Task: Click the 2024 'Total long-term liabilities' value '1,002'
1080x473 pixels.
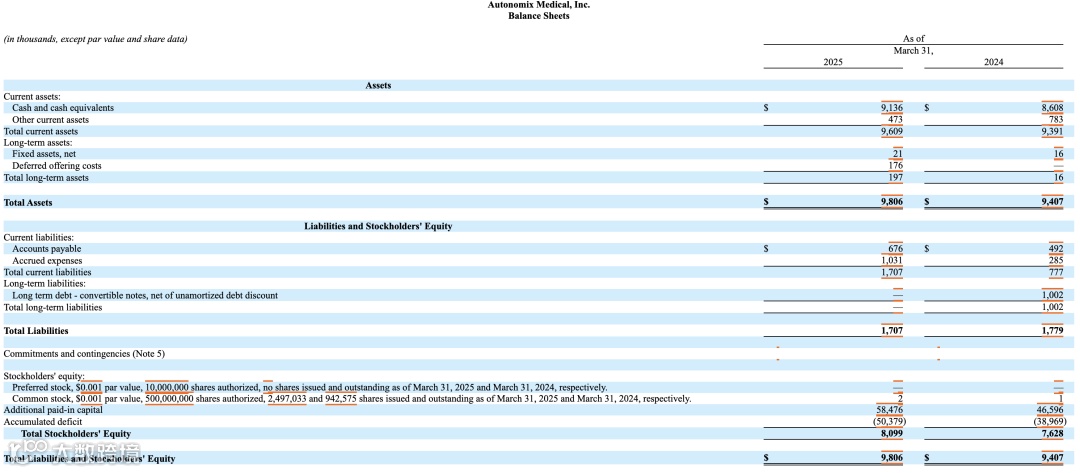Action: (1052, 307)
